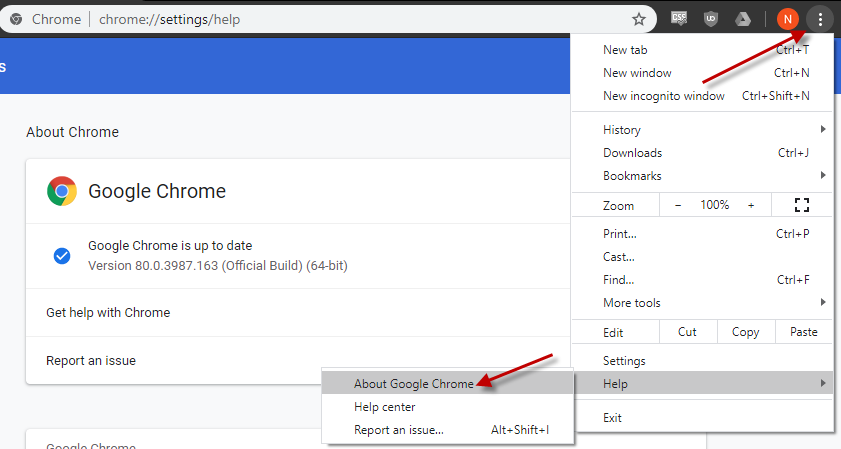Viewport: 841px width, 449px height.
Task: Expand the More tools submenu
Action: (x=702, y=303)
